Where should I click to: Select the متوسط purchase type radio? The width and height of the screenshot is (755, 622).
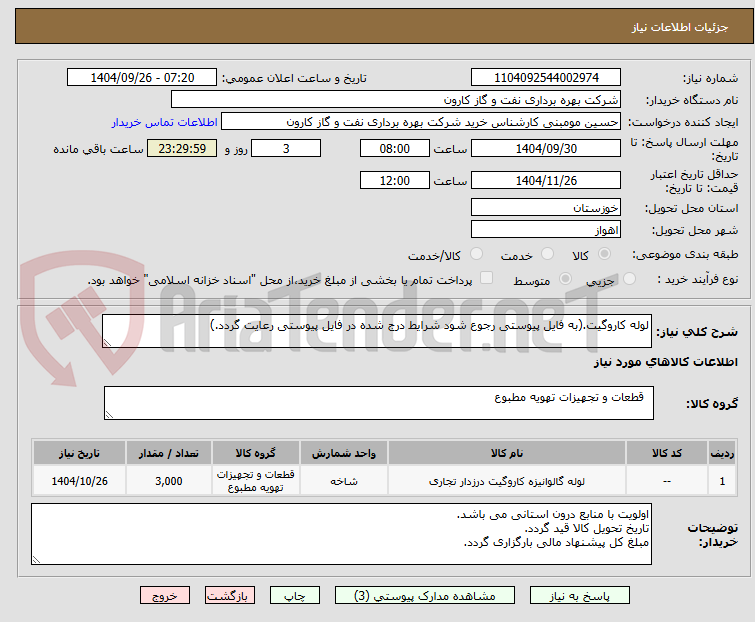(x=565, y=279)
